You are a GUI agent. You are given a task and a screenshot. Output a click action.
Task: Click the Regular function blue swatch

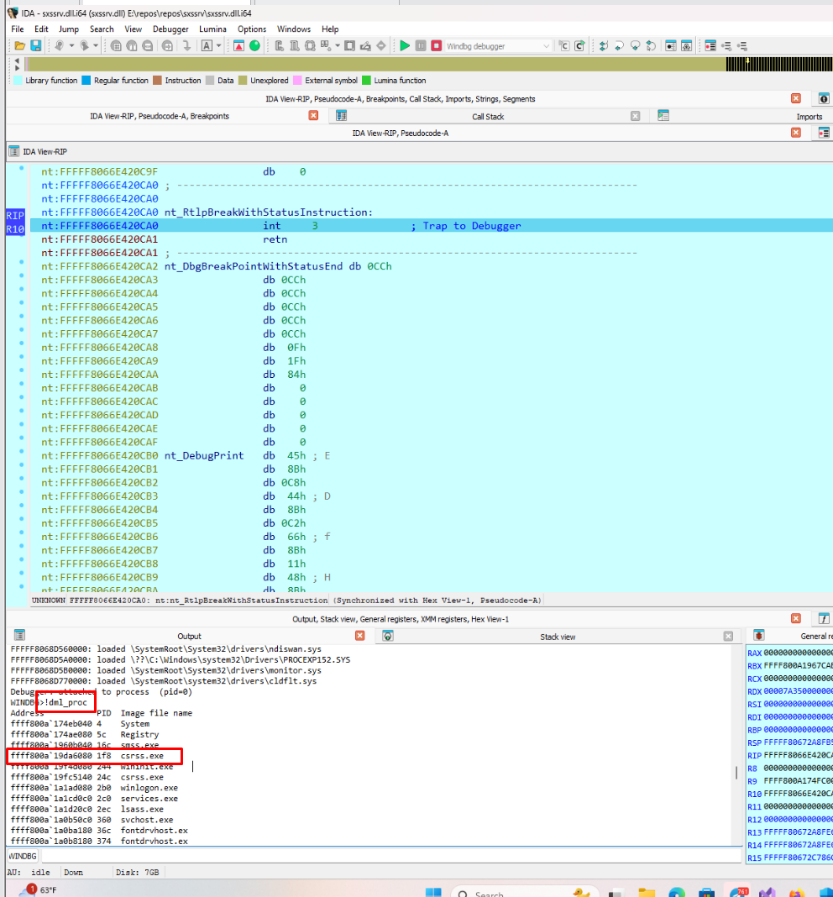86,81
